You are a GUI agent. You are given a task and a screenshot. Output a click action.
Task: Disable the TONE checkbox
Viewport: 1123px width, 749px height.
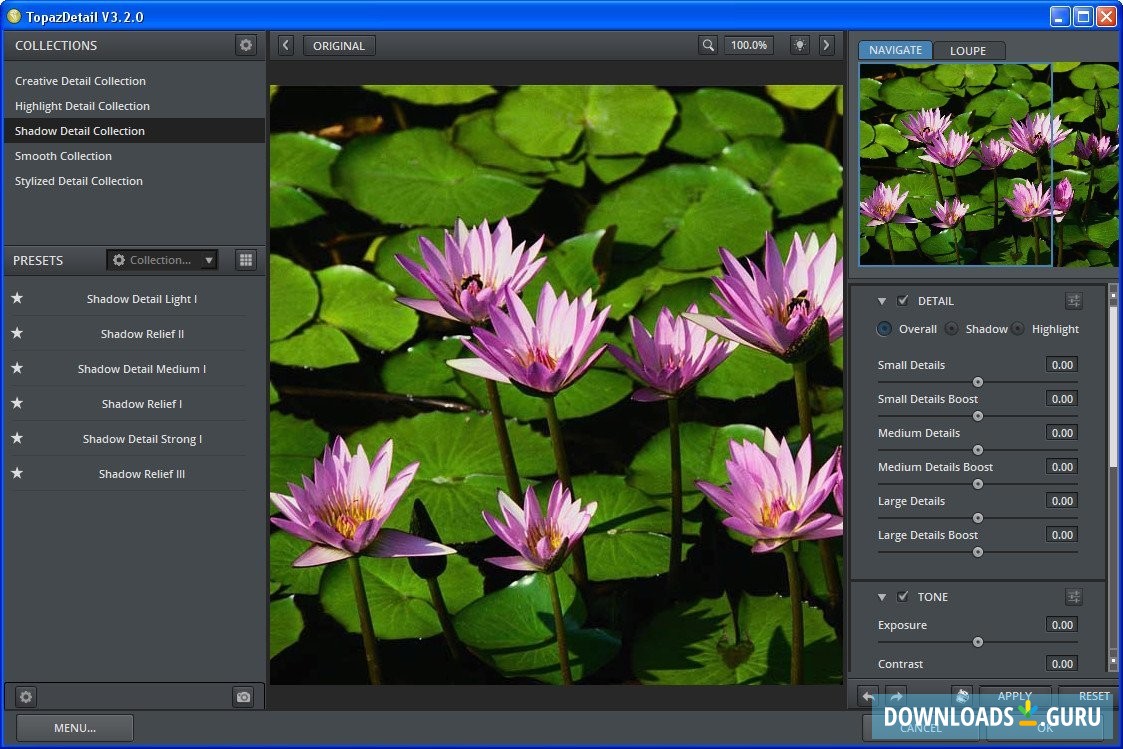point(903,597)
